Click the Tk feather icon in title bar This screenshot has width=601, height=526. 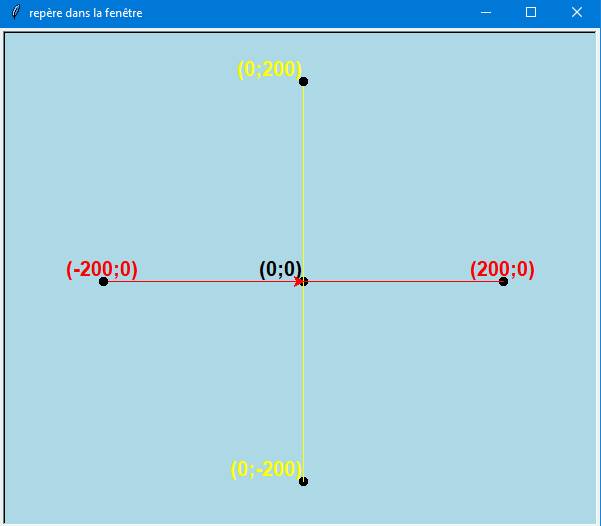click(15, 13)
